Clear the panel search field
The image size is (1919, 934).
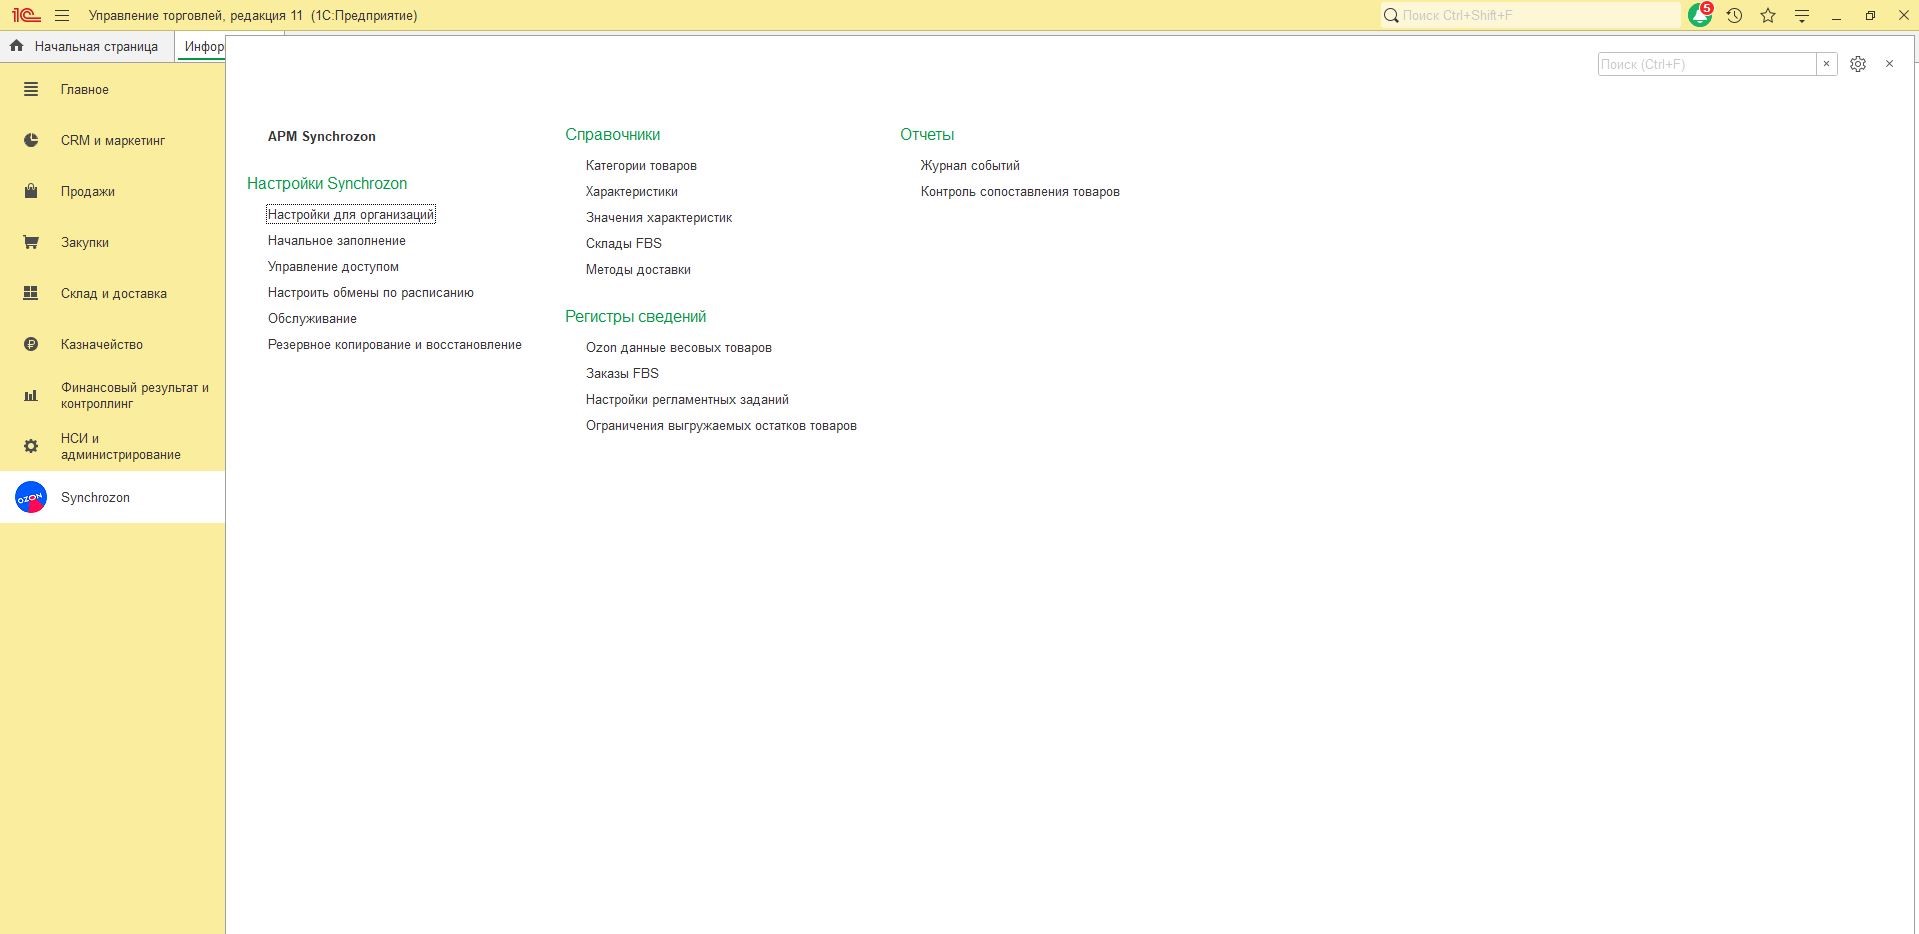(1827, 64)
